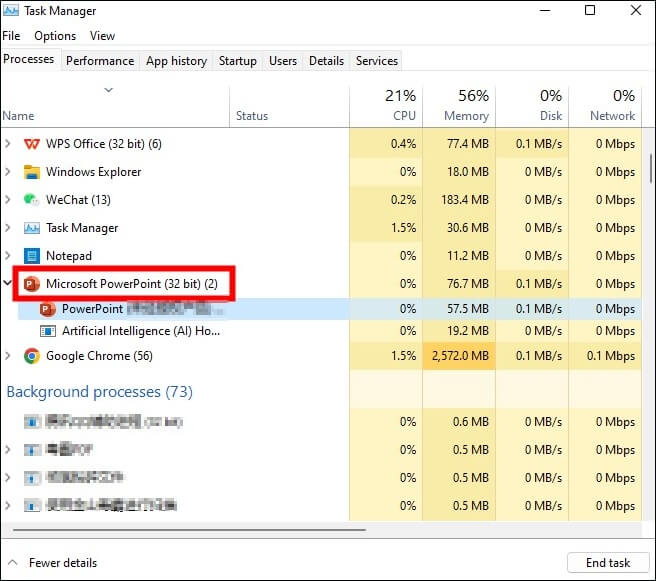This screenshot has width=656, height=581.
Task: Switch to the Users tab
Action: pyautogui.click(x=283, y=61)
